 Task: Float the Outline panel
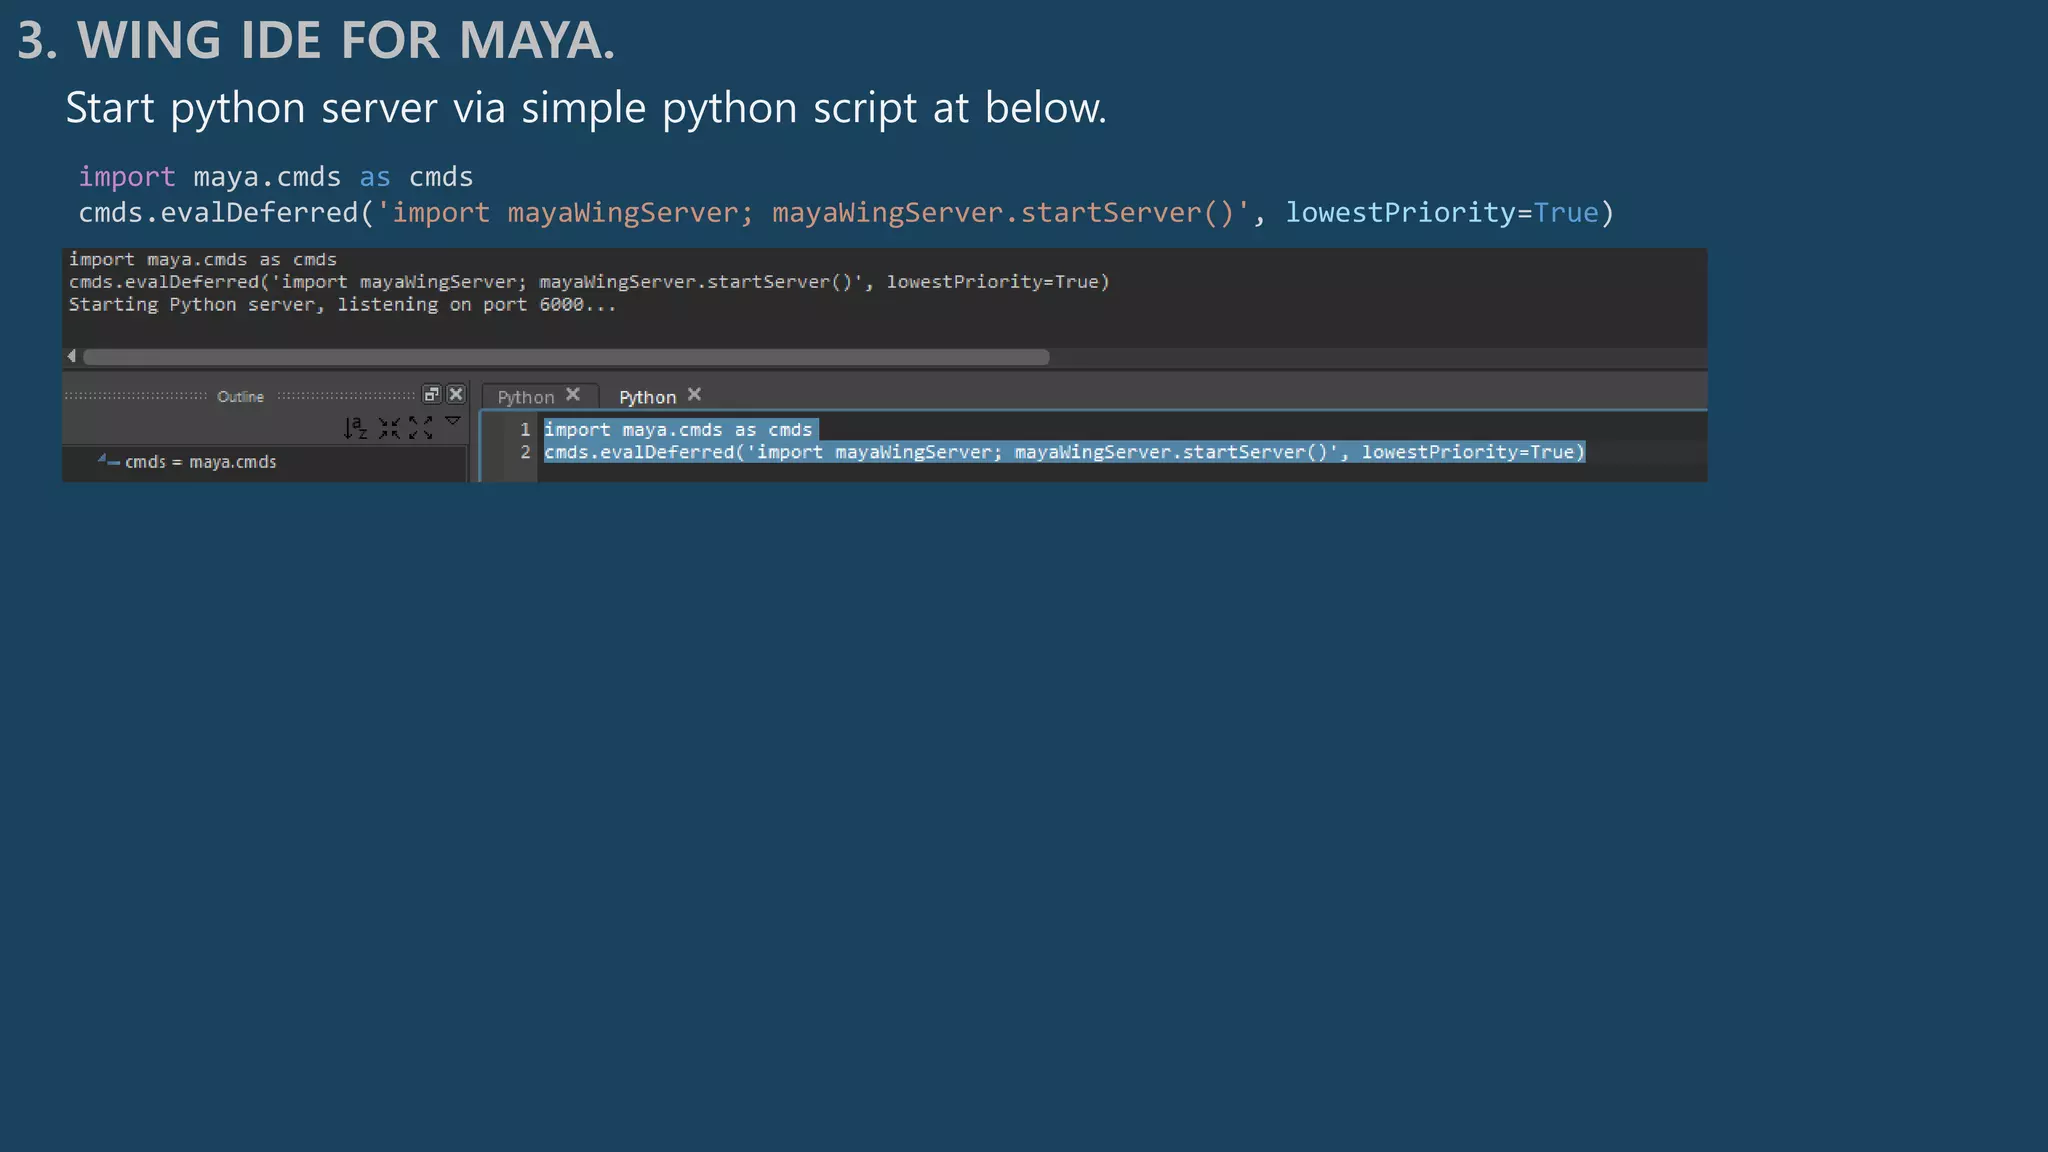(x=432, y=394)
